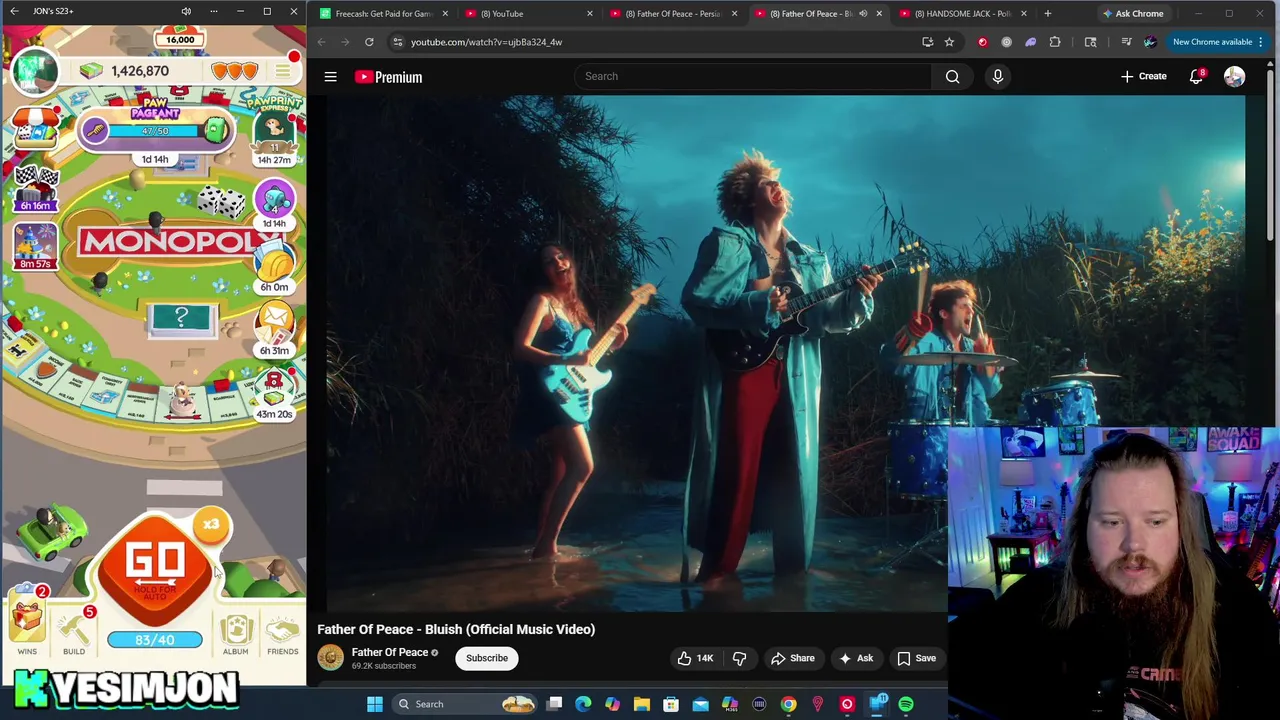View site information icon in address bar
1280x720 pixels.
pos(397,42)
